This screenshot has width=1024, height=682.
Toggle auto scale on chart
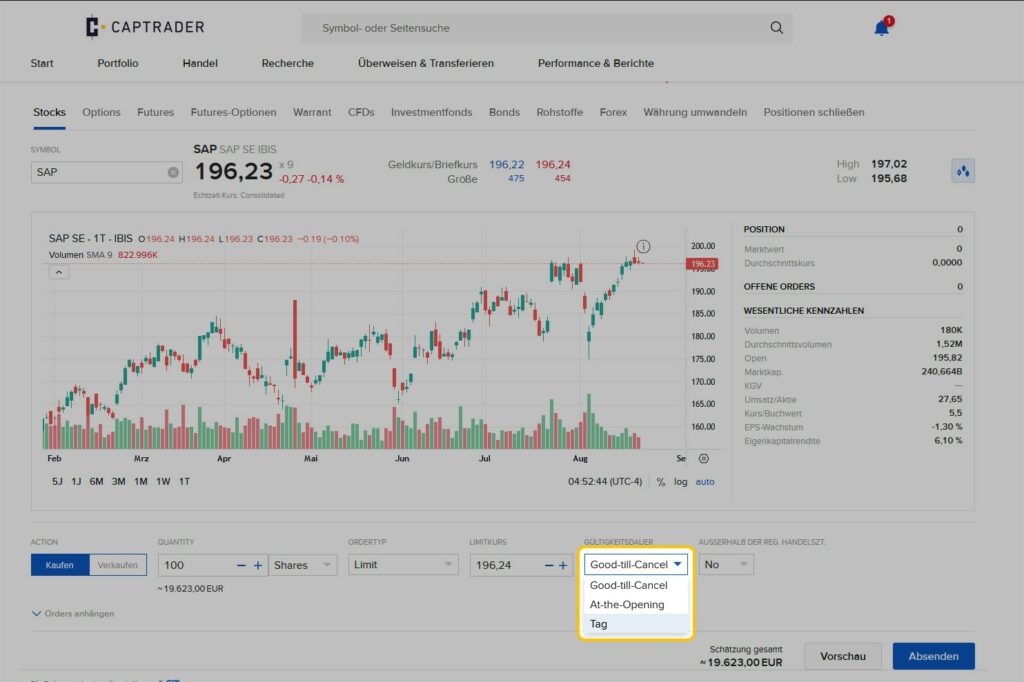pos(705,482)
